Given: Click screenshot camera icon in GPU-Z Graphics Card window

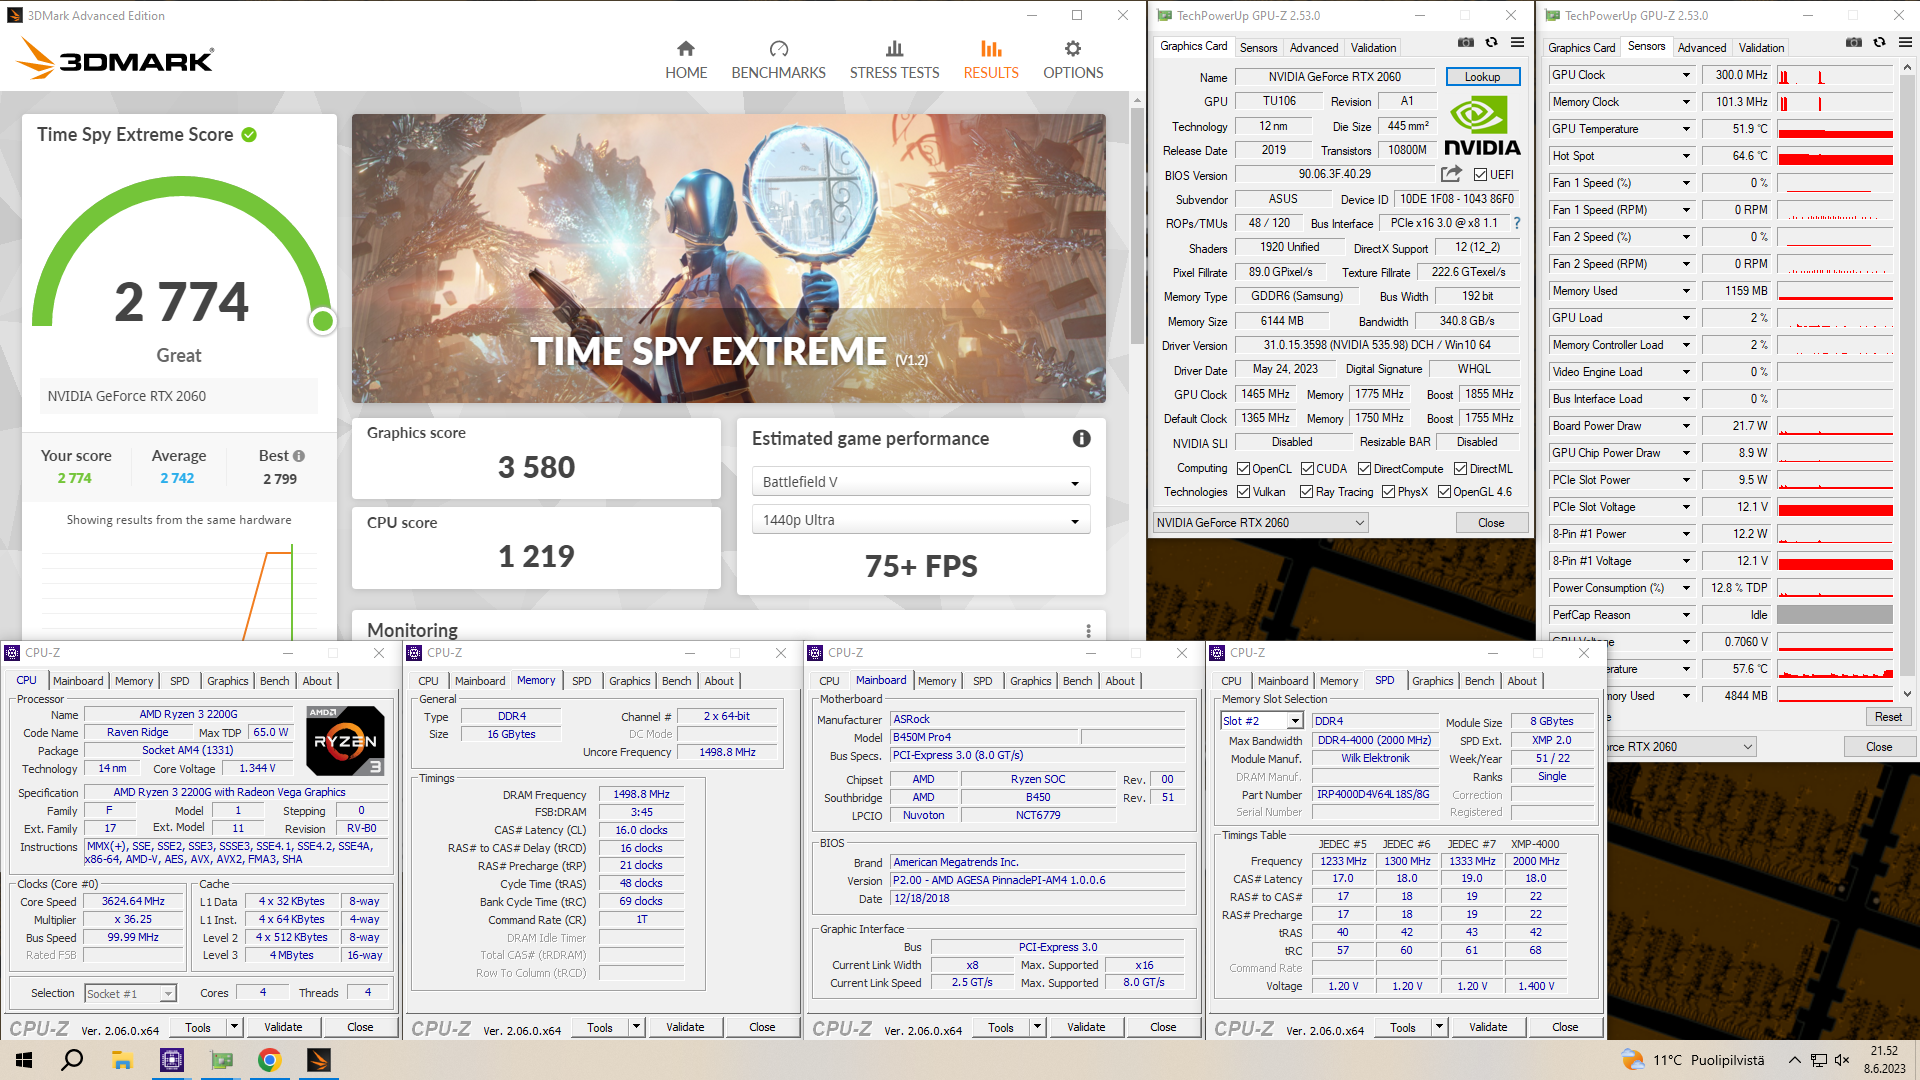Looking at the screenshot, I should coord(1465,43).
